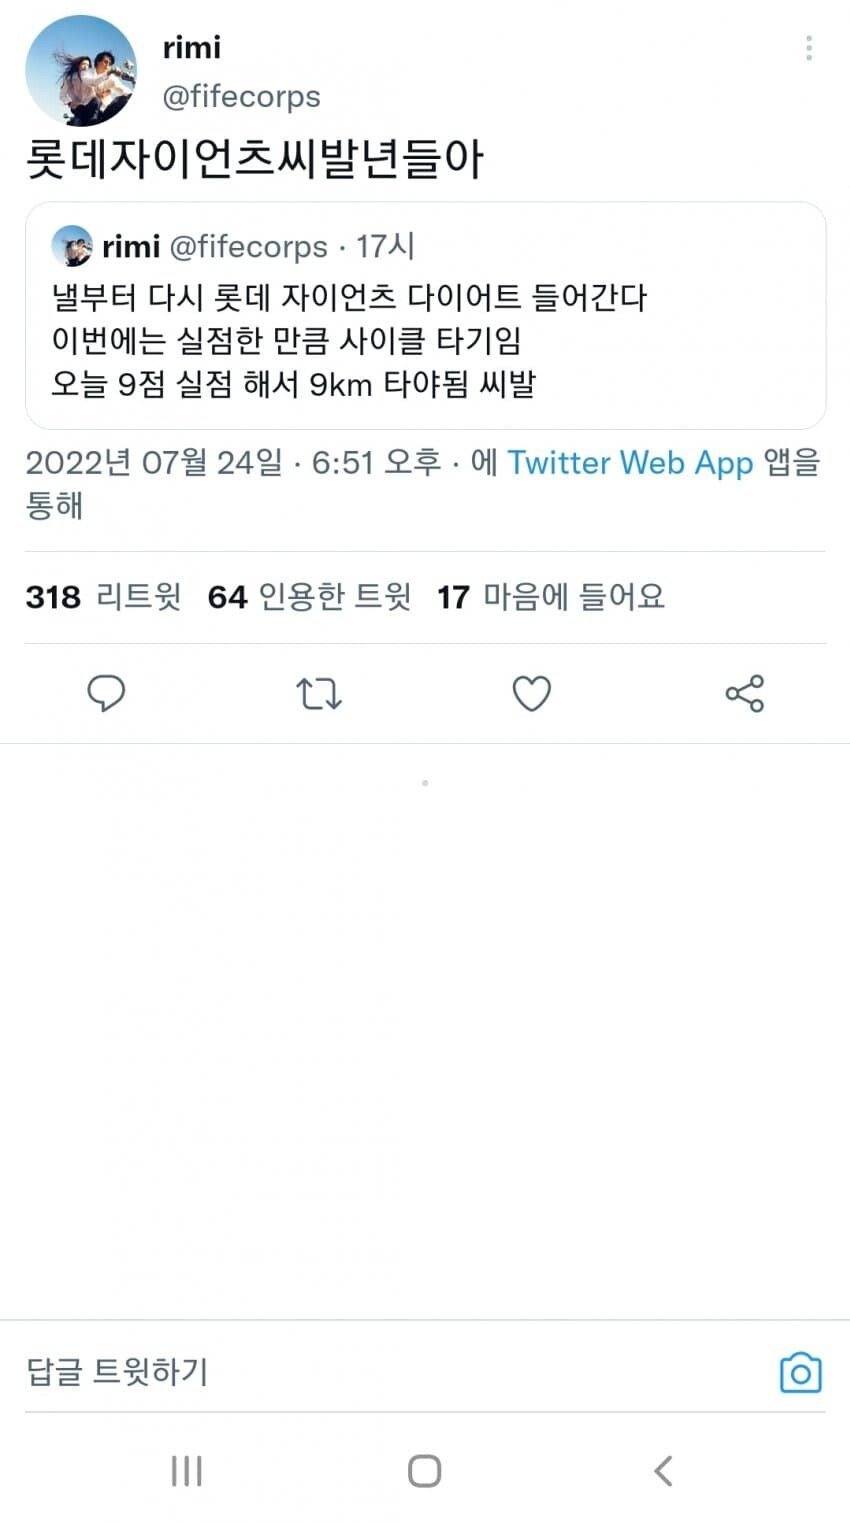Open the Twitter Web App source link
The image size is (850, 1523).
tap(630, 463)
